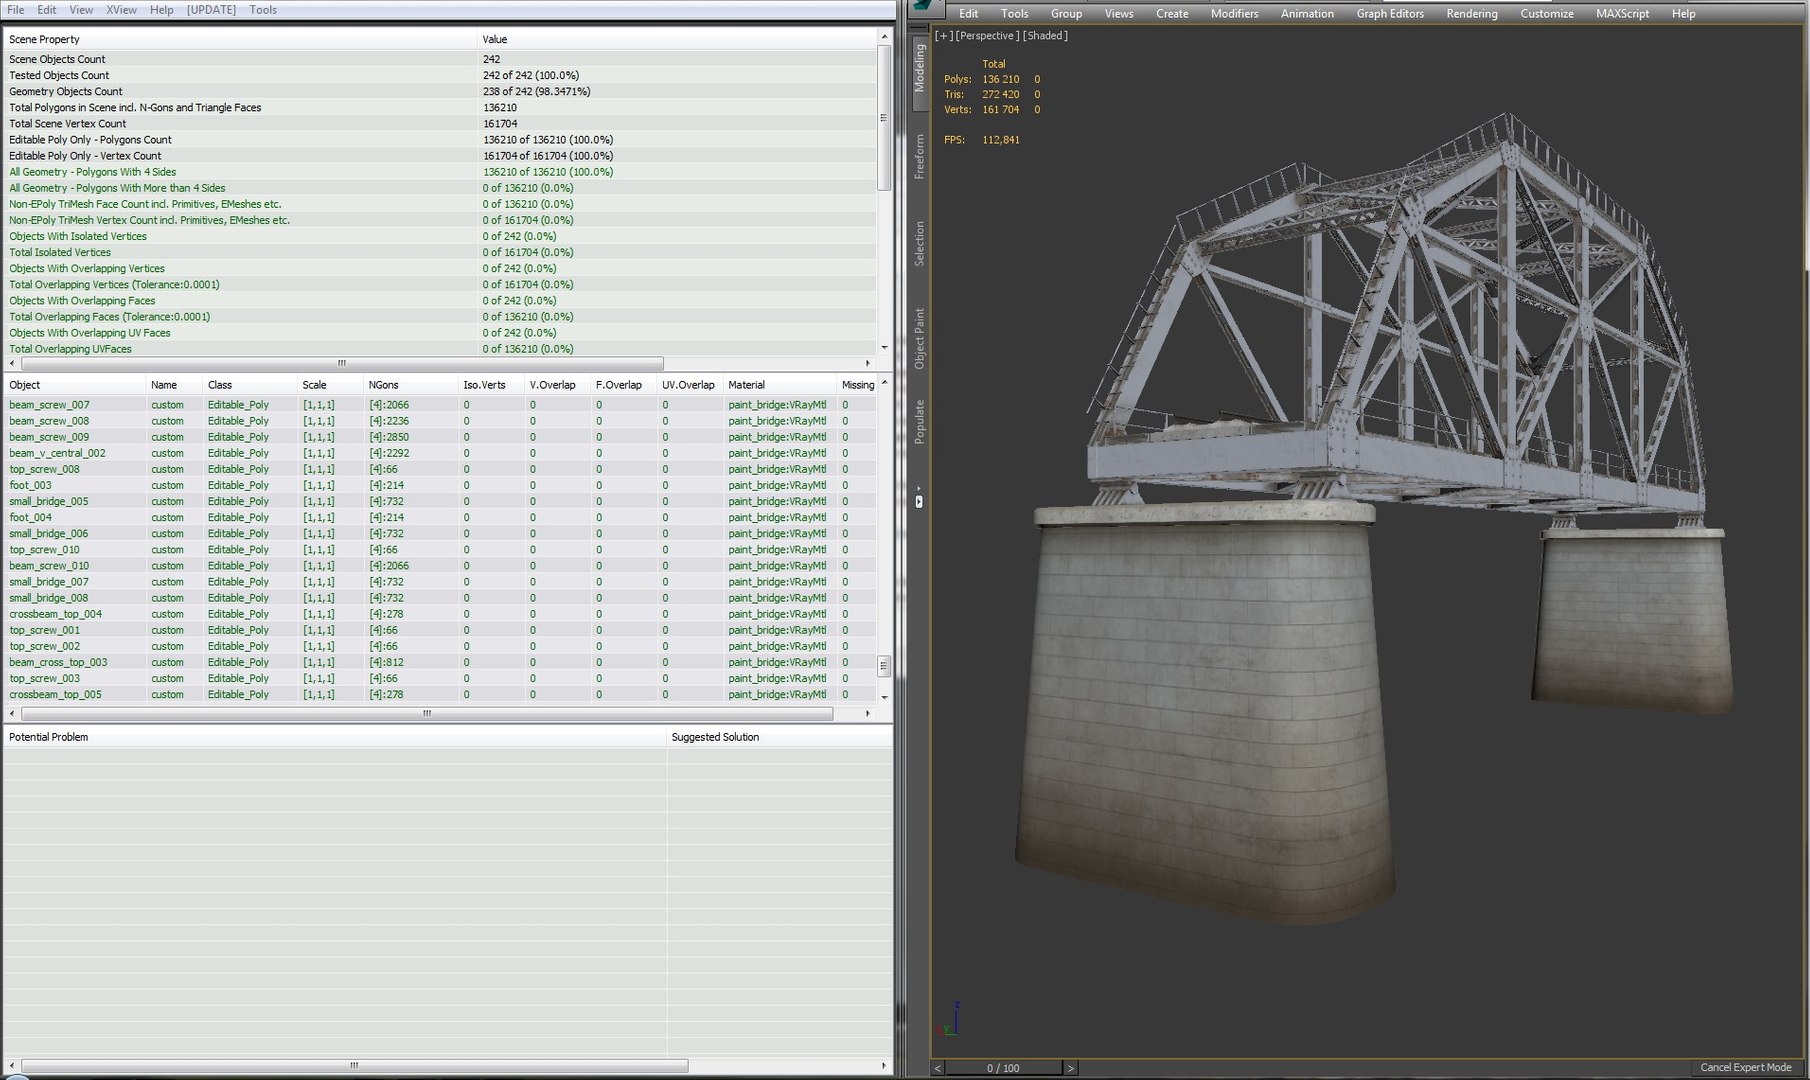Switch to the Populate ribbon tab
Screen dimensions: 1810x1080
click(919, 421)
